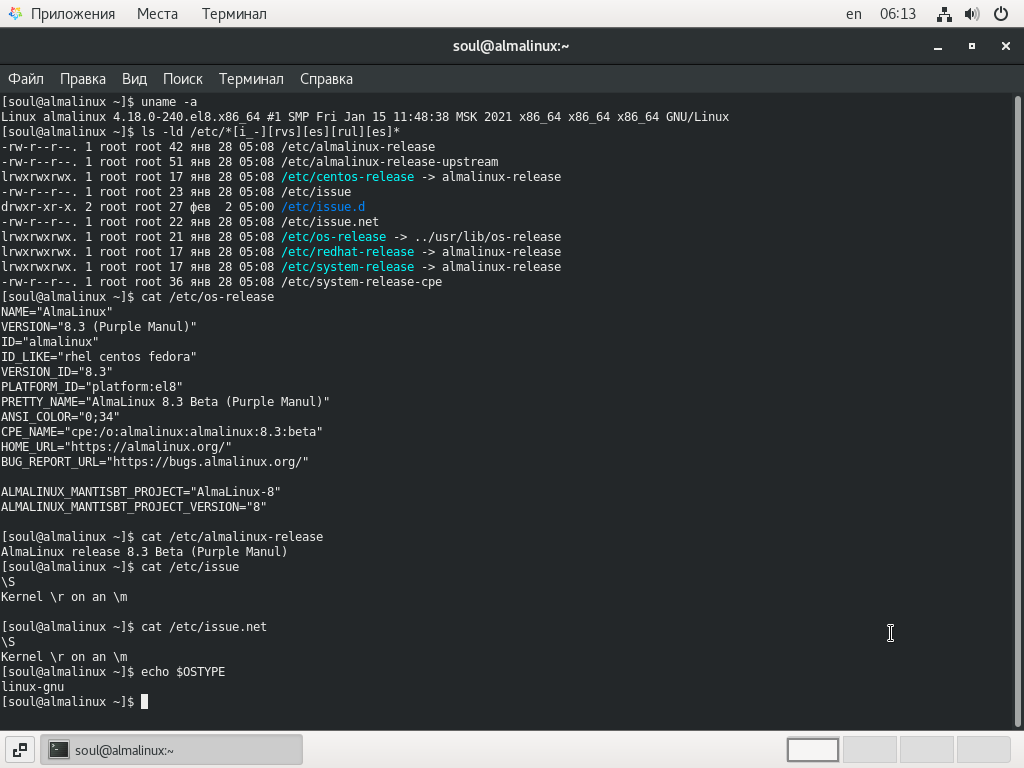Switch to the first workspace
This screenshot has width=1024, height=768.
(813, 750)
